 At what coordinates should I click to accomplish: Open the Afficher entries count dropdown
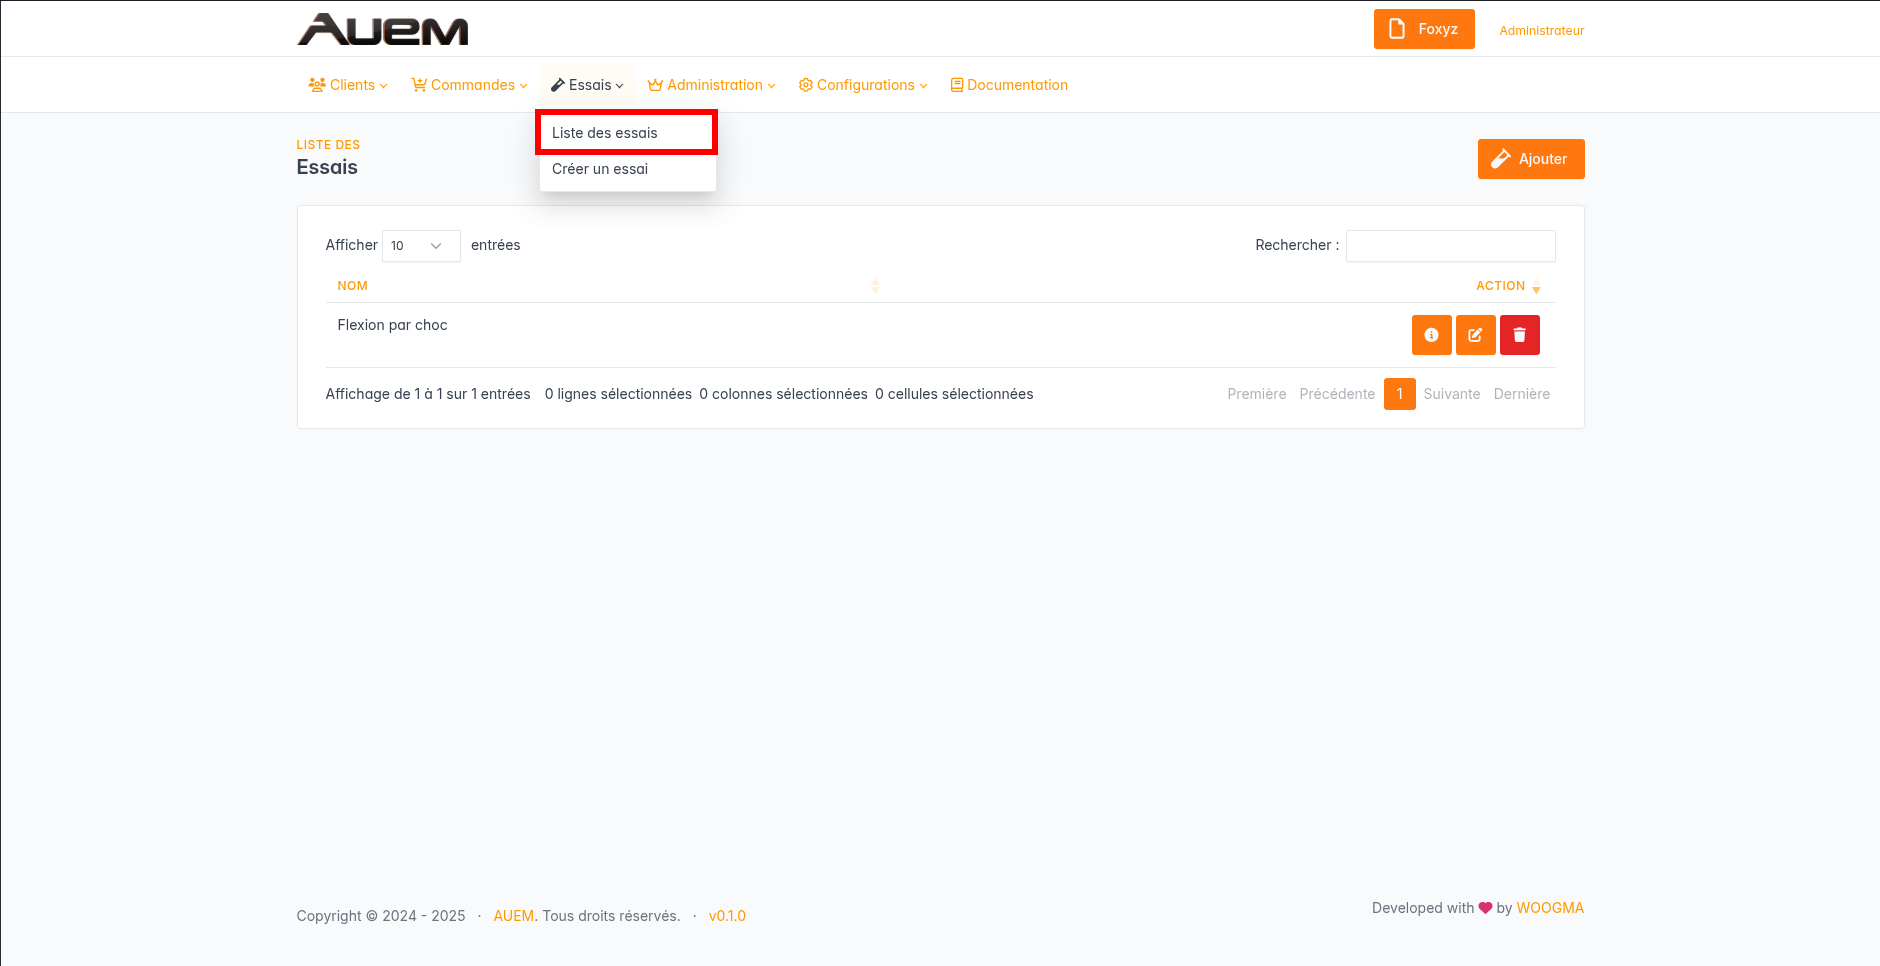tap(420, 246)
